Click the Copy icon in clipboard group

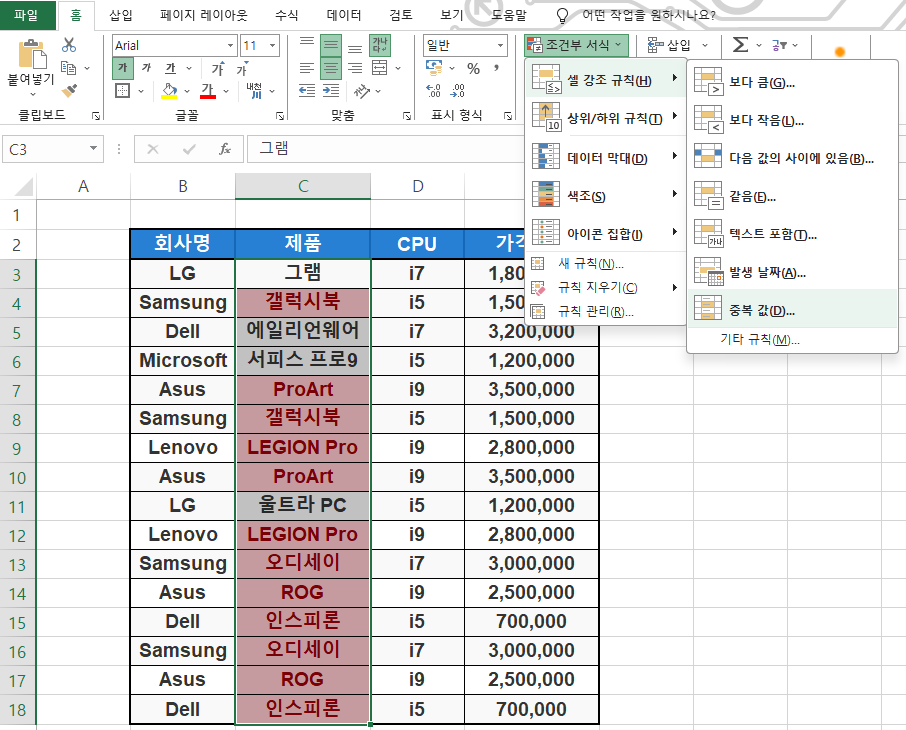[x=69, y=68]
